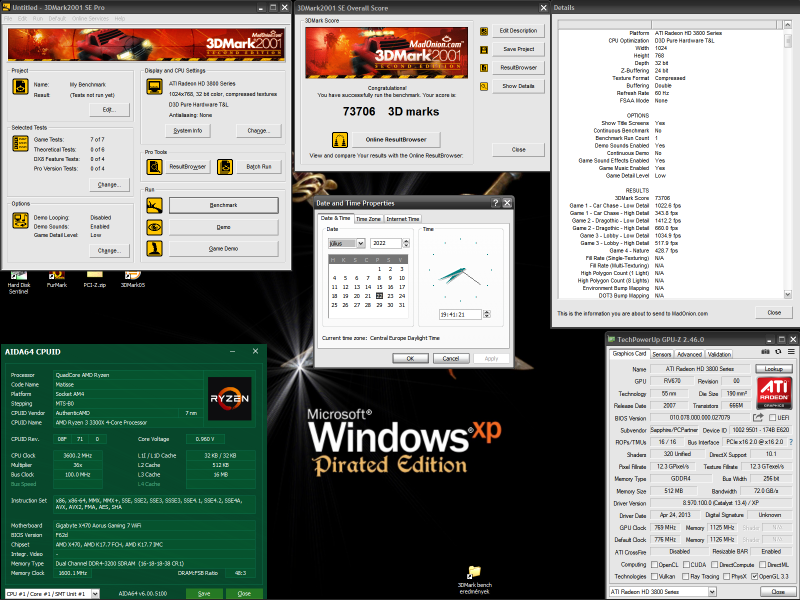Switch to the Internet Time tab

[x=403, y=219]
